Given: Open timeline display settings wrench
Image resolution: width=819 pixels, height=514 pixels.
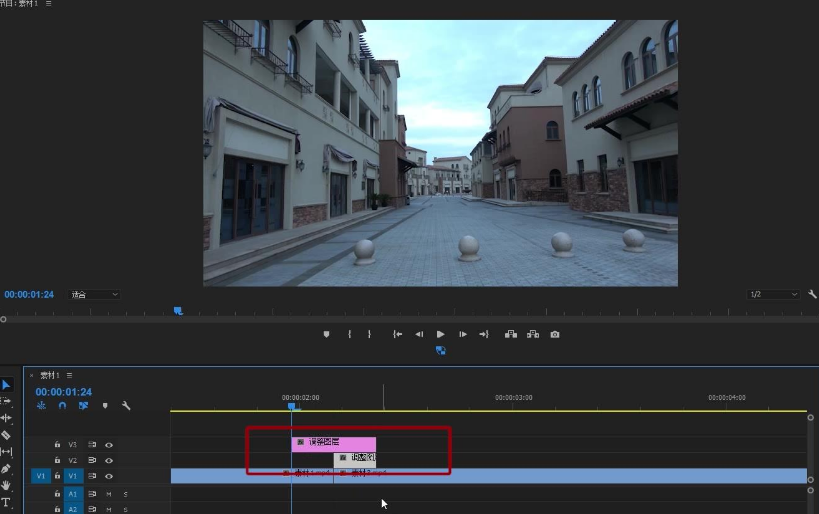Looking at the screenshot, I should pyautogui.click(x=126, y=406).
